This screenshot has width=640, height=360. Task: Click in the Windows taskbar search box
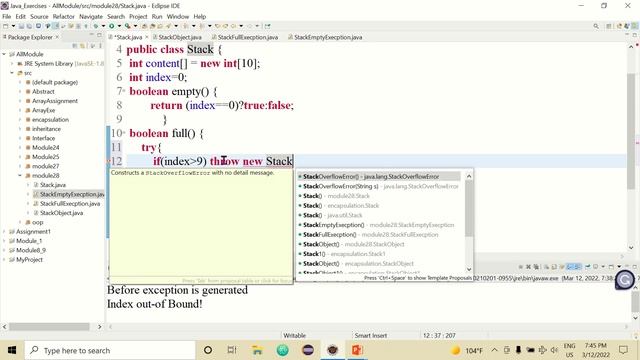tap(110, 350)
